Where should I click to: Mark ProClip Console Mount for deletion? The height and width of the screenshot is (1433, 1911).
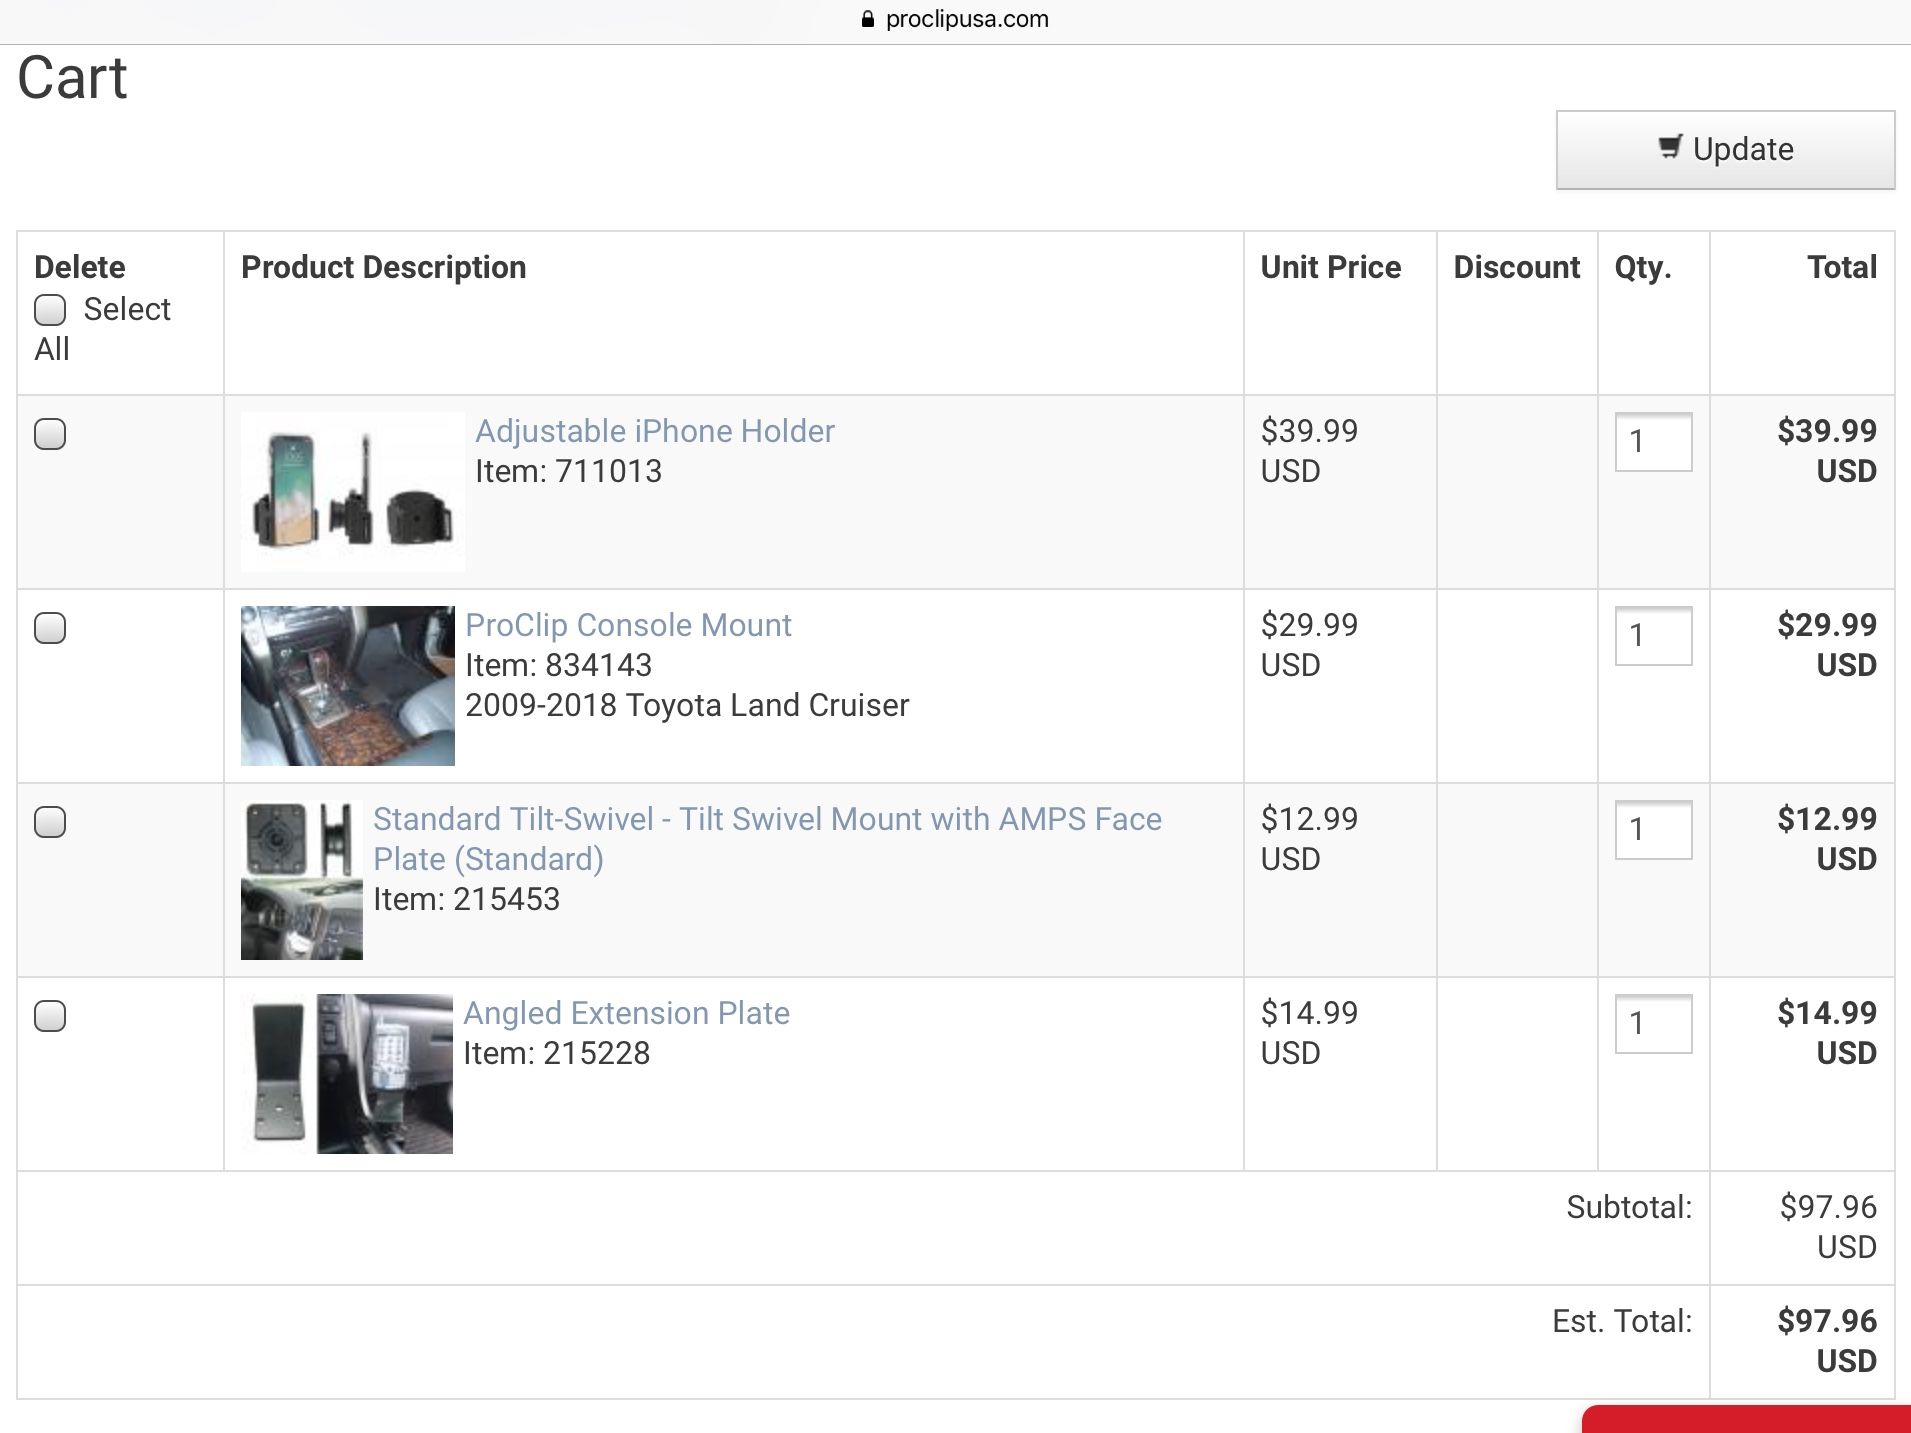click(x=50, y=628)
